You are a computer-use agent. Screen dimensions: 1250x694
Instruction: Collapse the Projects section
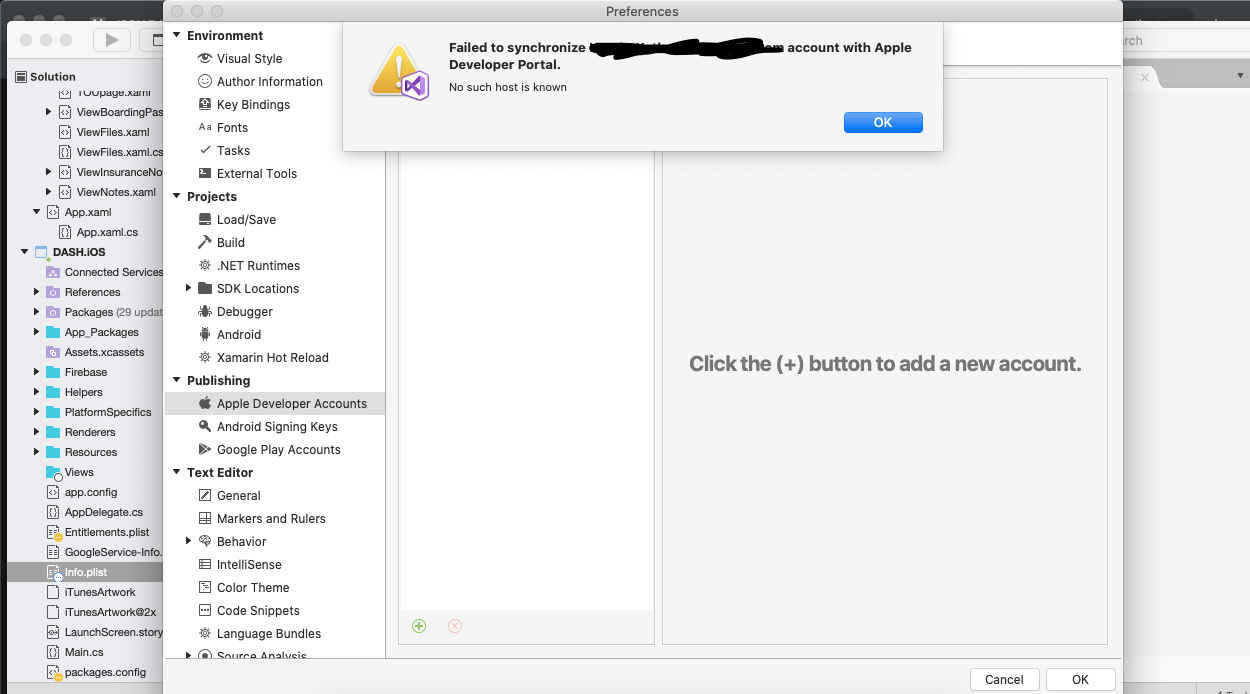click(x=177, y=197)
